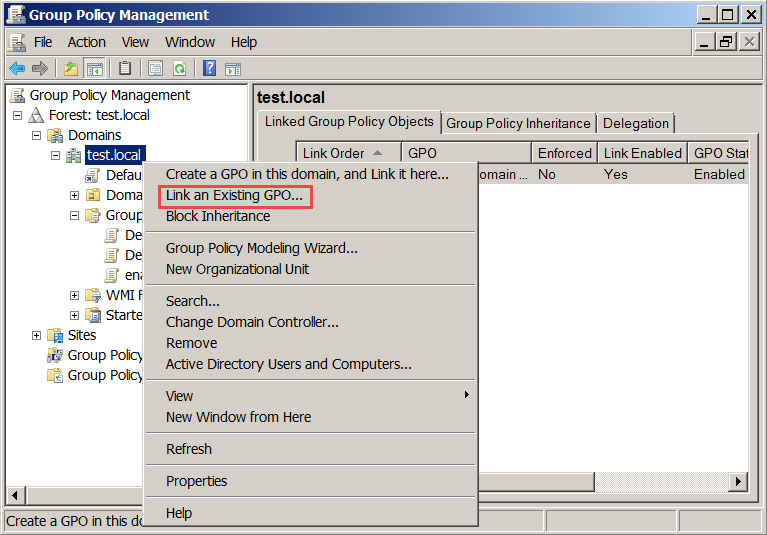This screenshot has width=767, height=535.
Task: Open the Action menu
Action: [x=87, y=43]
